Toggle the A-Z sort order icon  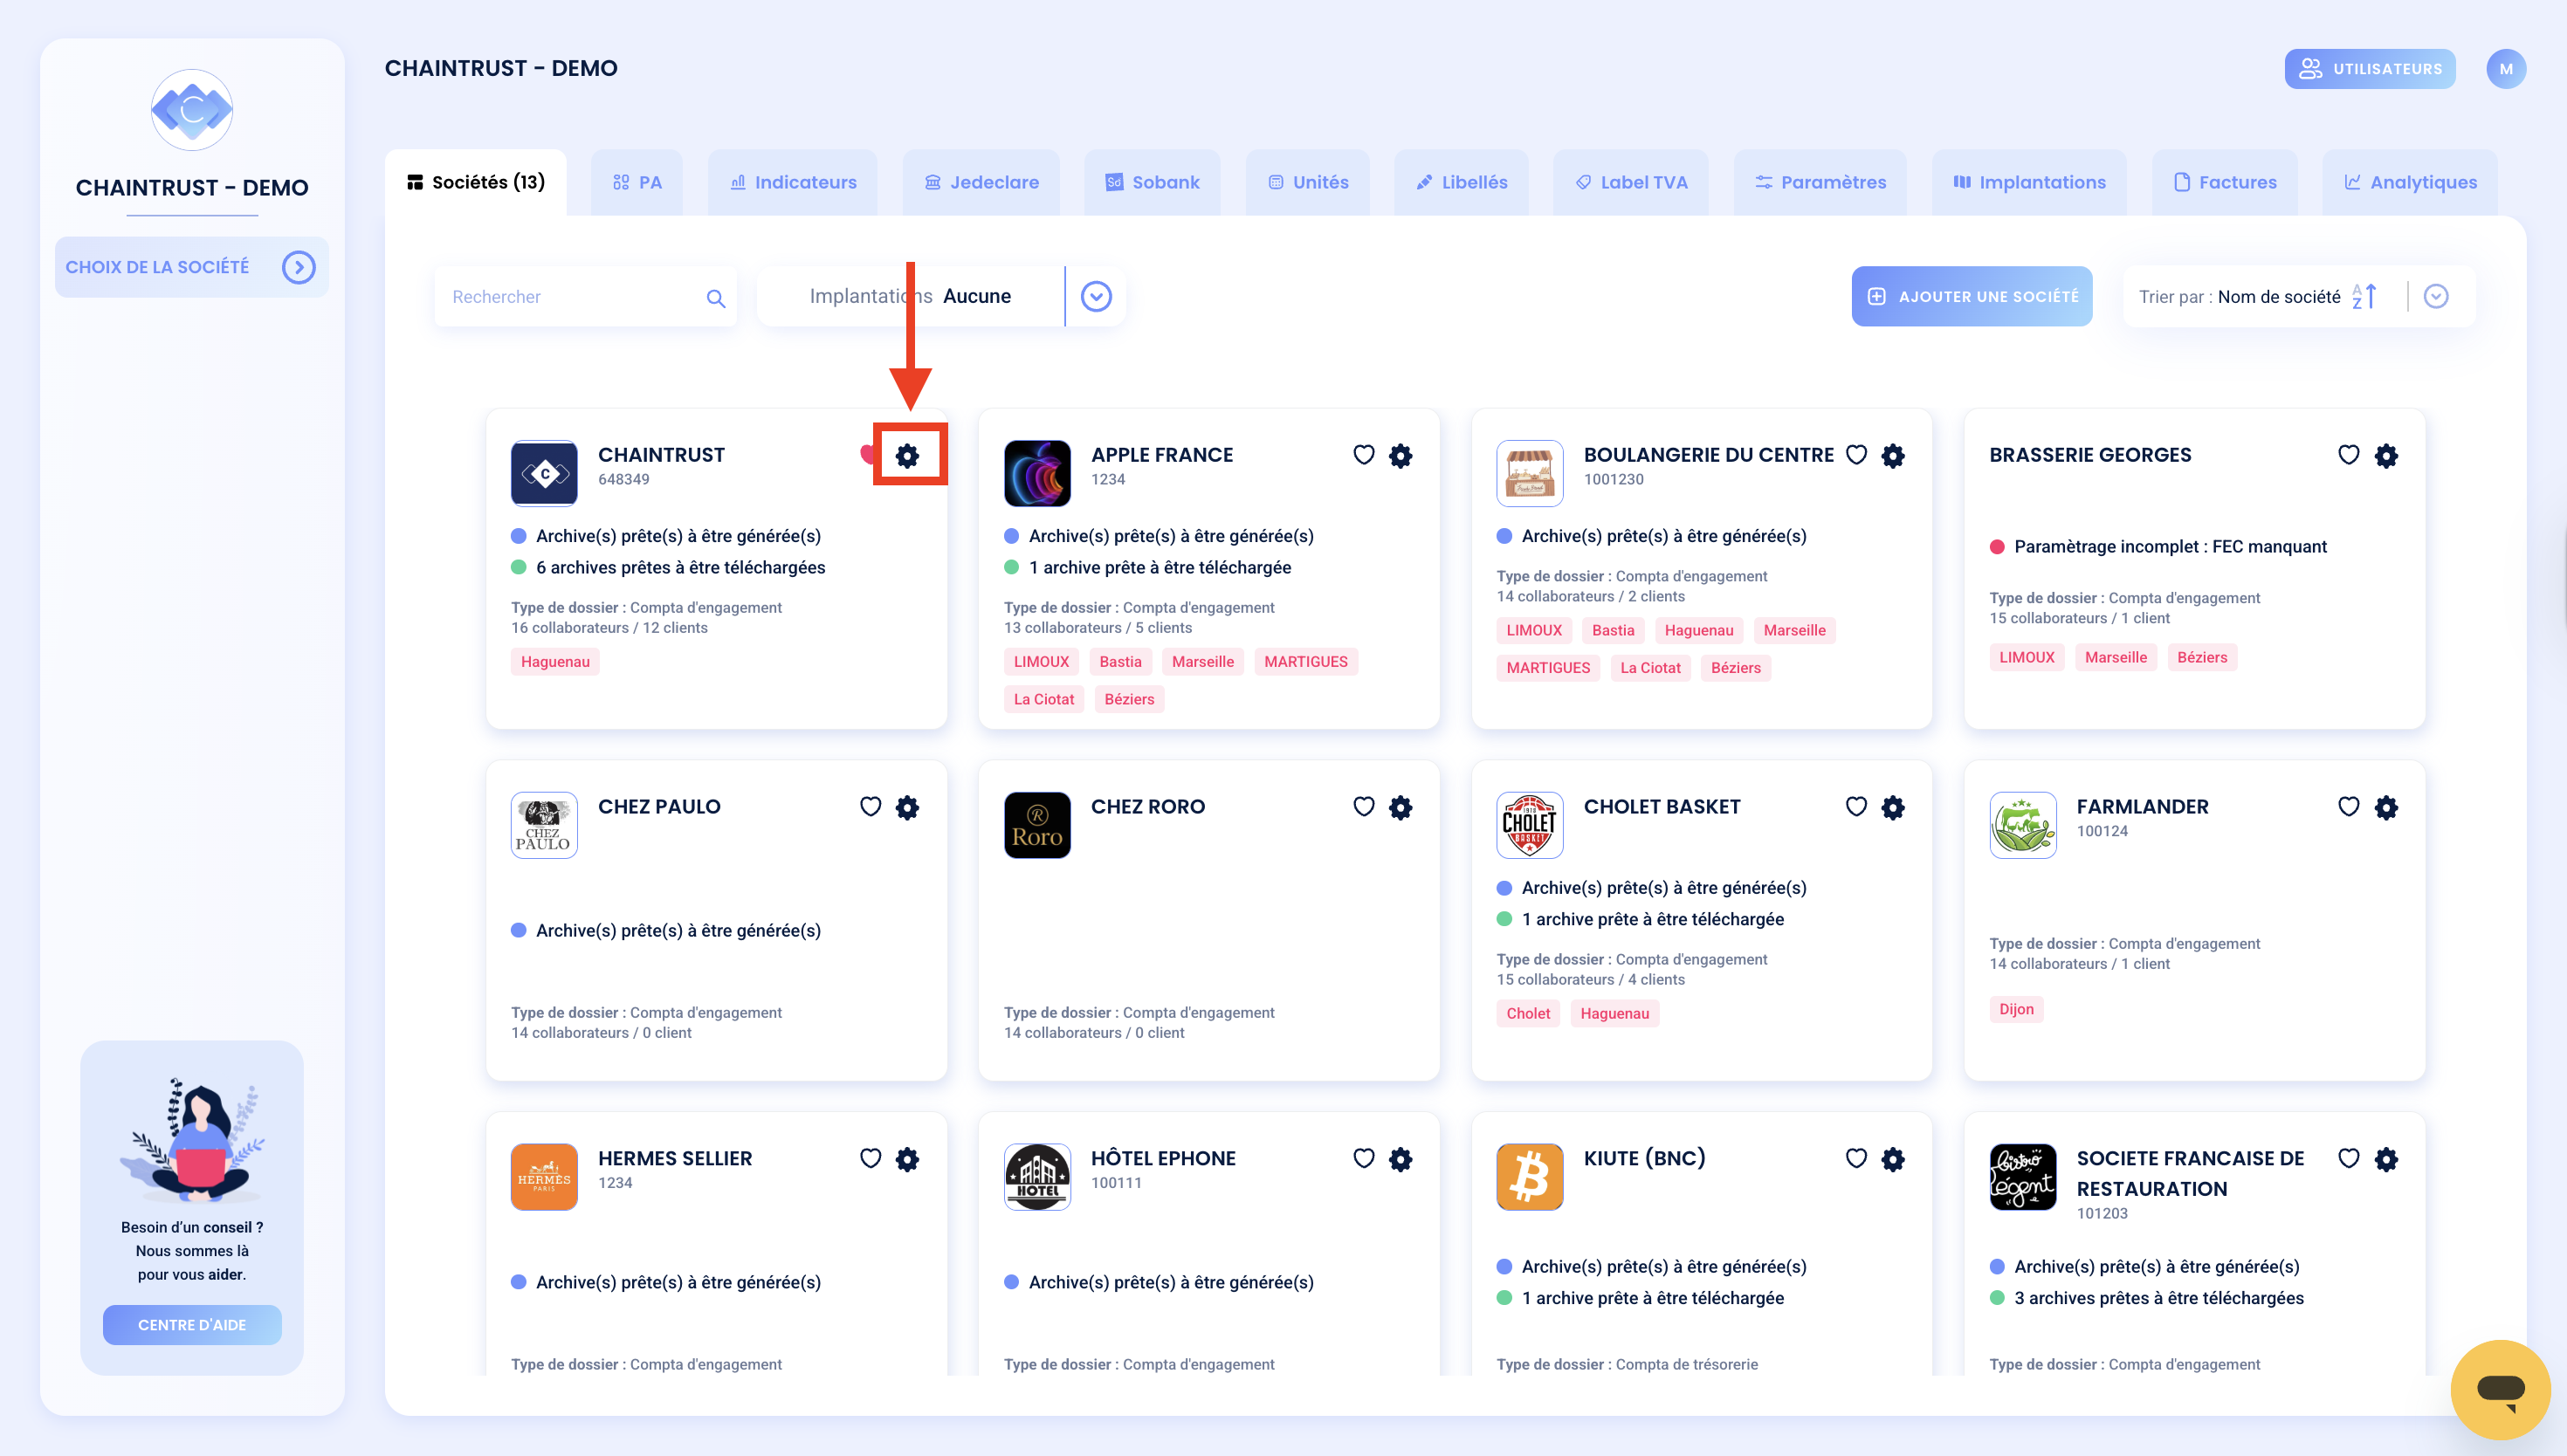pos(2364,297)
